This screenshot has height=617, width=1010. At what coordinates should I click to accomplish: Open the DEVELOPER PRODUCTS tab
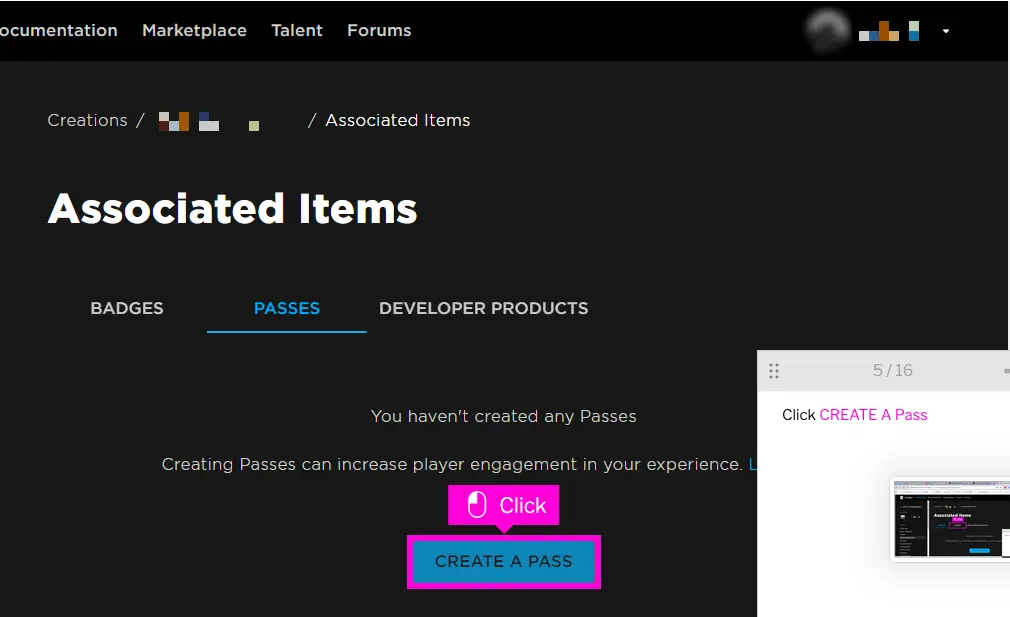(483, 308)
